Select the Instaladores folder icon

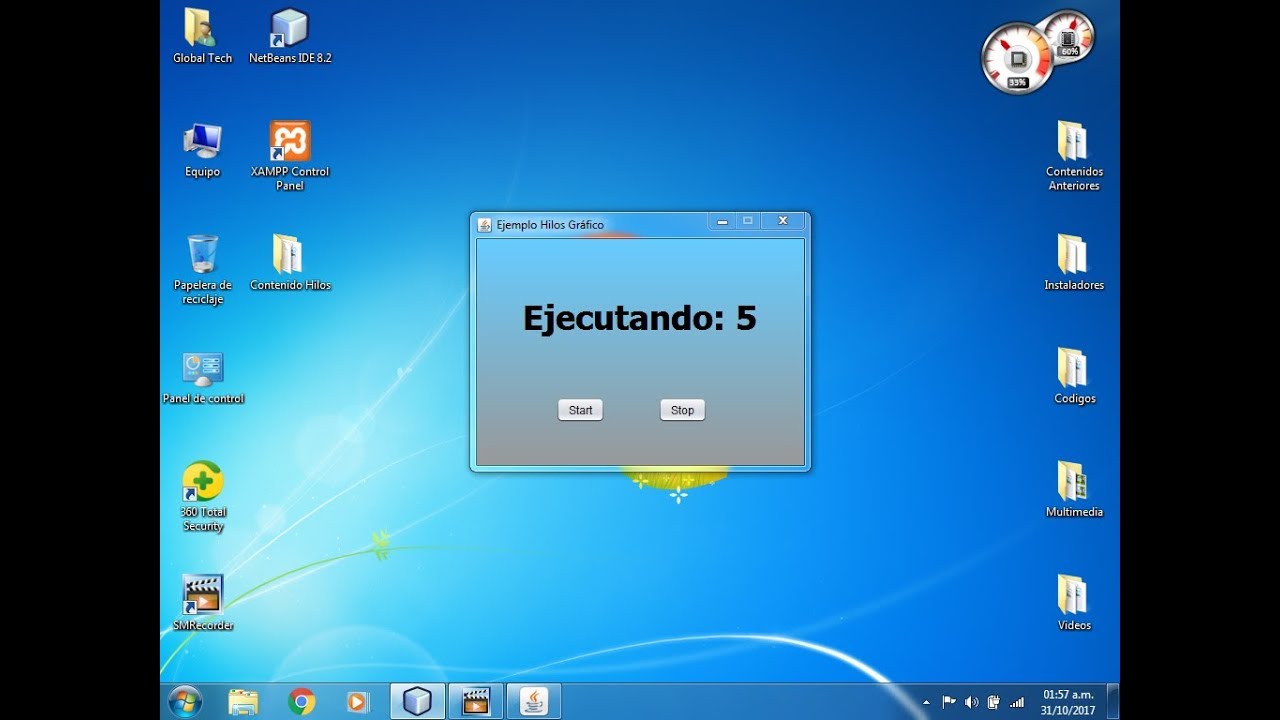point(1074,263)
